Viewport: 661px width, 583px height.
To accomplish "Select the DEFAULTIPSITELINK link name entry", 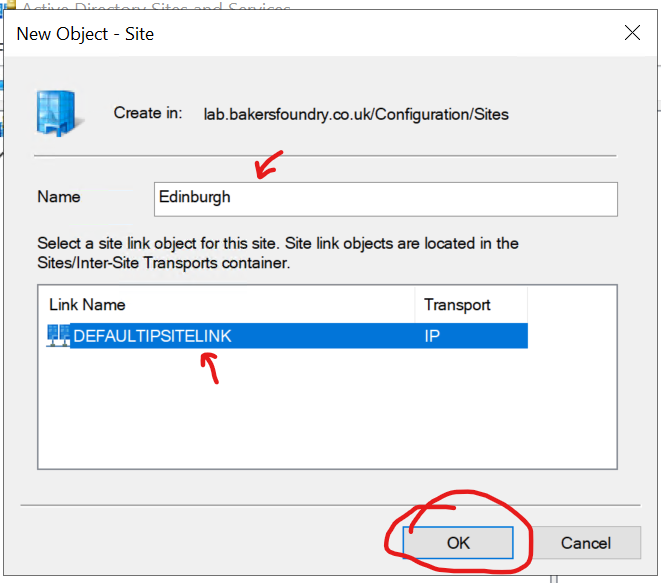I will pyautogui.click(x=152, y=336).
